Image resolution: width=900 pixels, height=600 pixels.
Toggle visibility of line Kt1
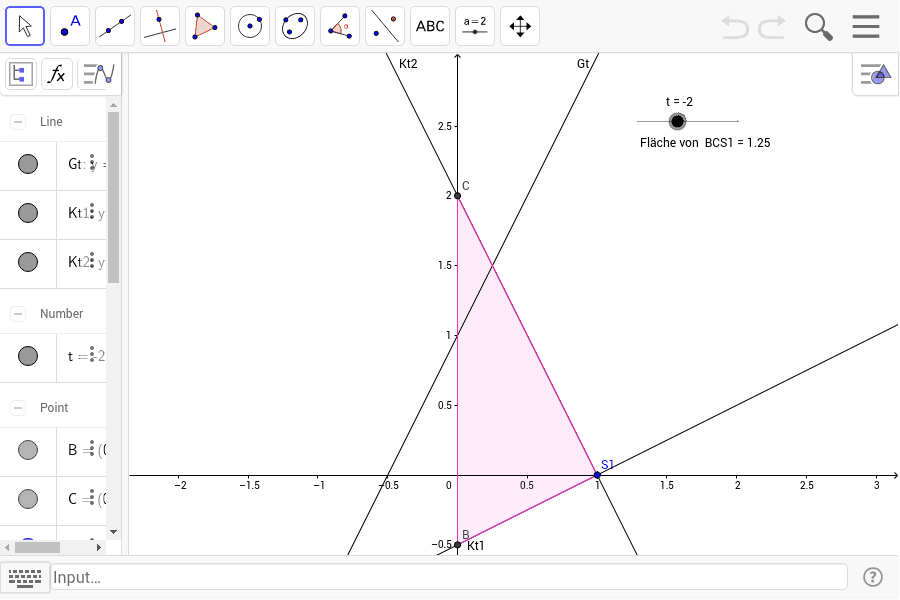coord(28,213)
